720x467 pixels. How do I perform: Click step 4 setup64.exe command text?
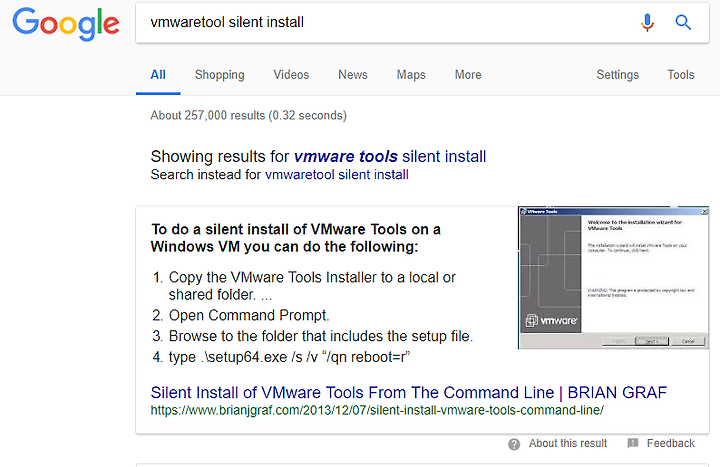point(289,357)
